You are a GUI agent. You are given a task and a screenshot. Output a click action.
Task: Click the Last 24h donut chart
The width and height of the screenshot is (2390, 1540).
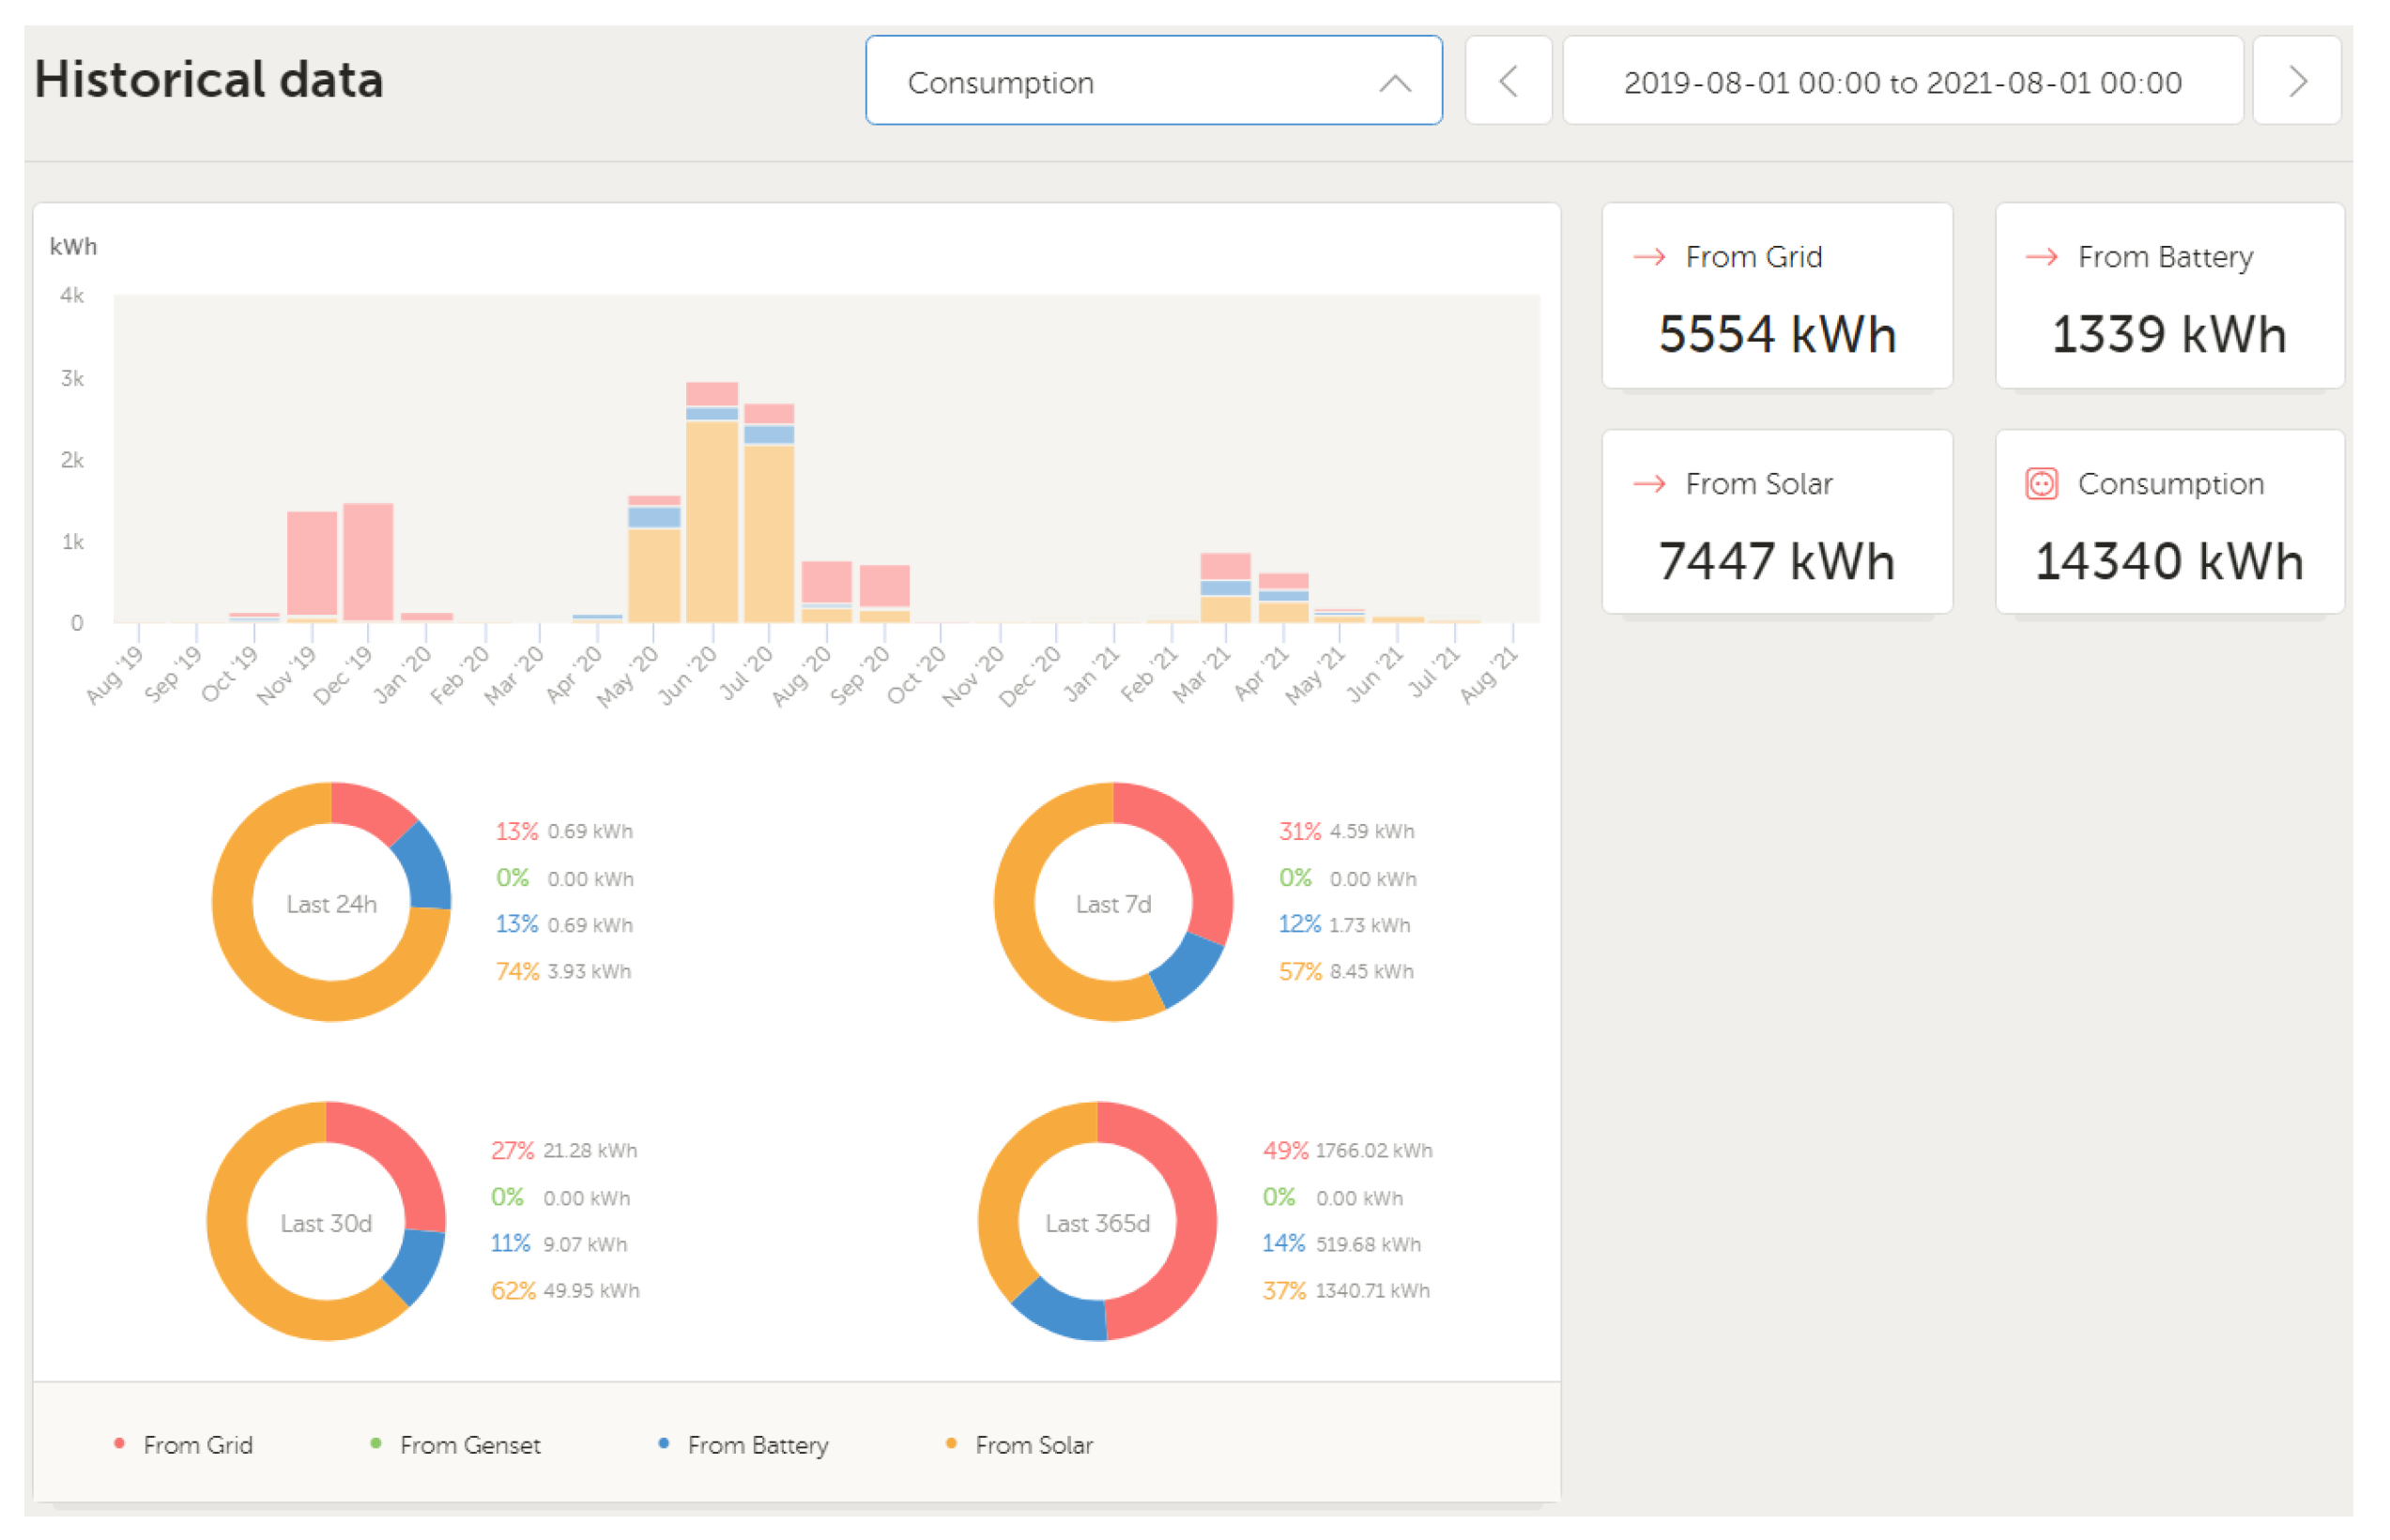331,902
